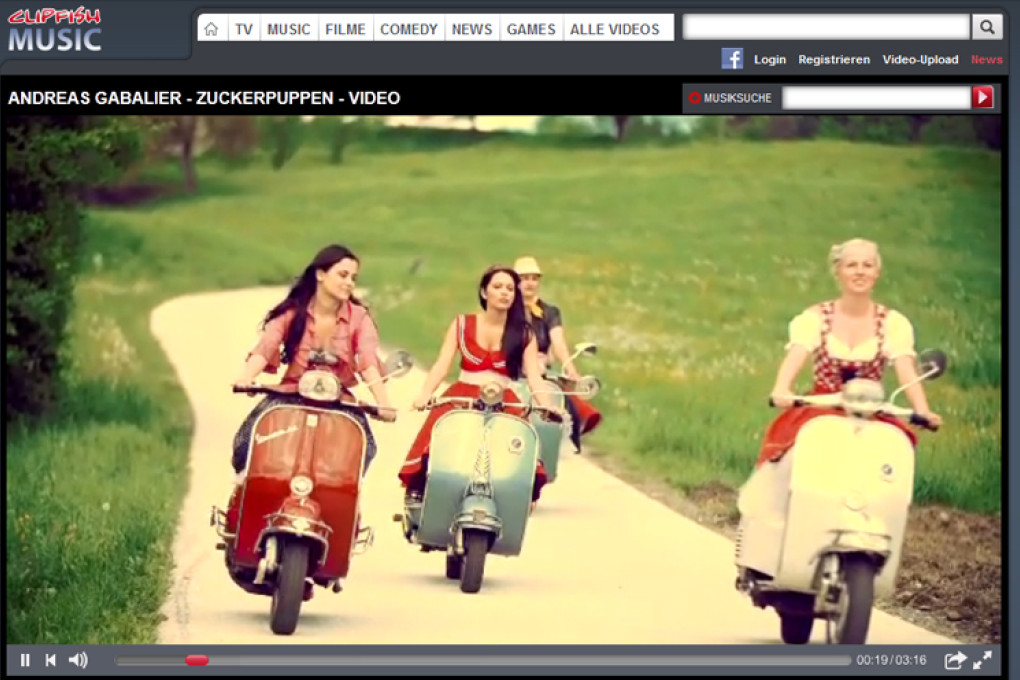Click the red News link
The height and width of the screenshot is (680, 1020).
pyautogui.click(x=986, y=60)
